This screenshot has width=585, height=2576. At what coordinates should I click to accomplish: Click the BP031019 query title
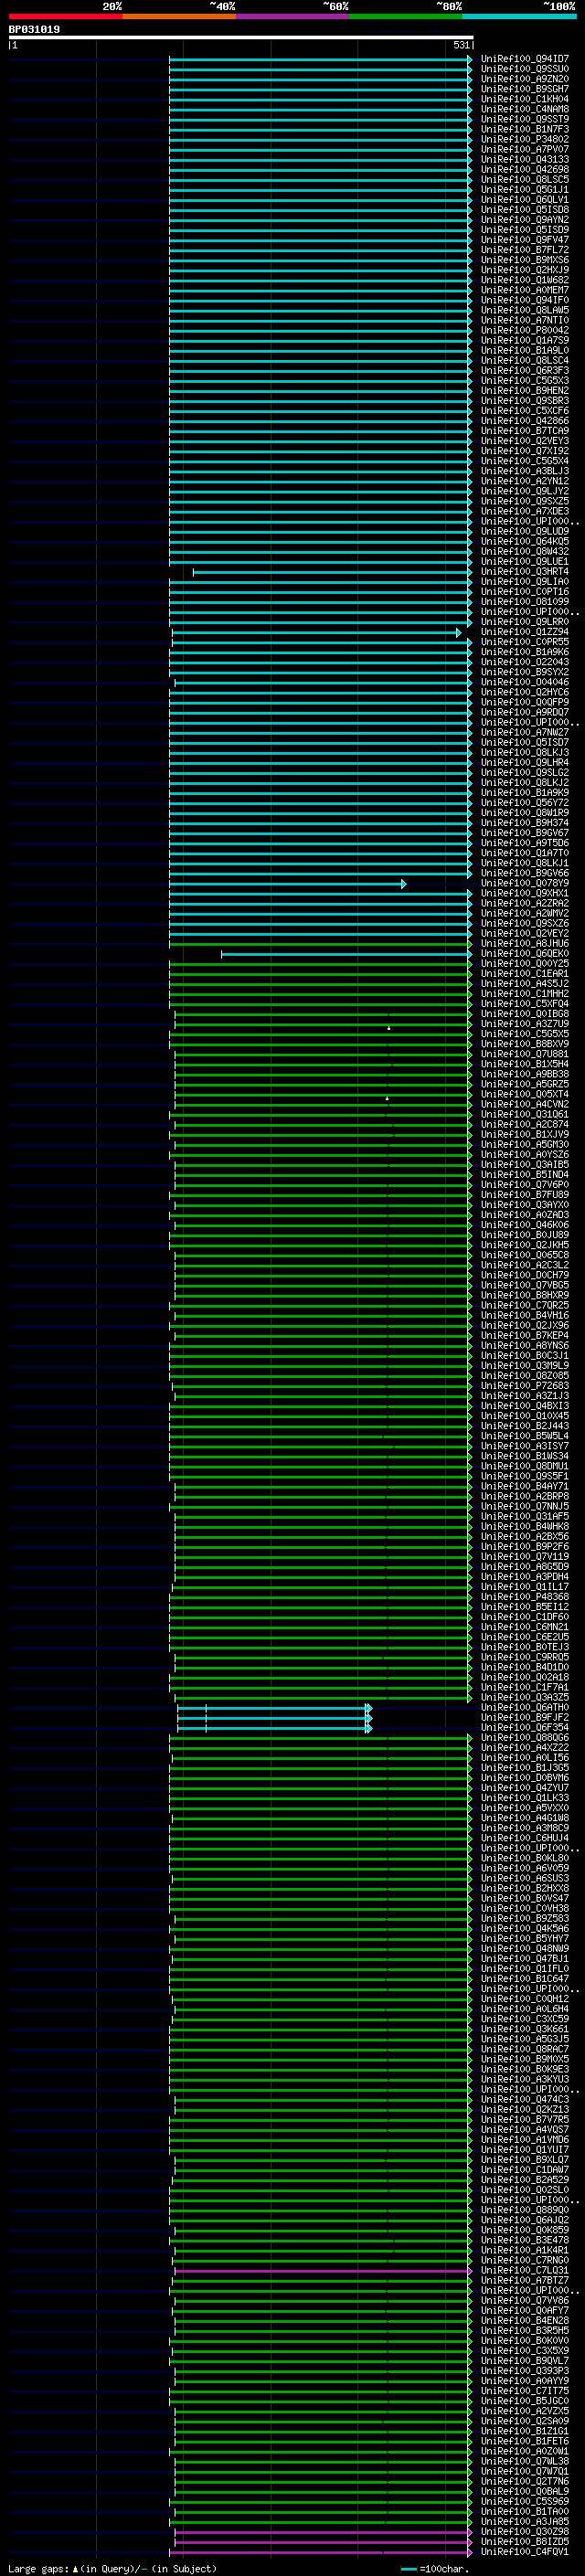[x=34, y=30]
